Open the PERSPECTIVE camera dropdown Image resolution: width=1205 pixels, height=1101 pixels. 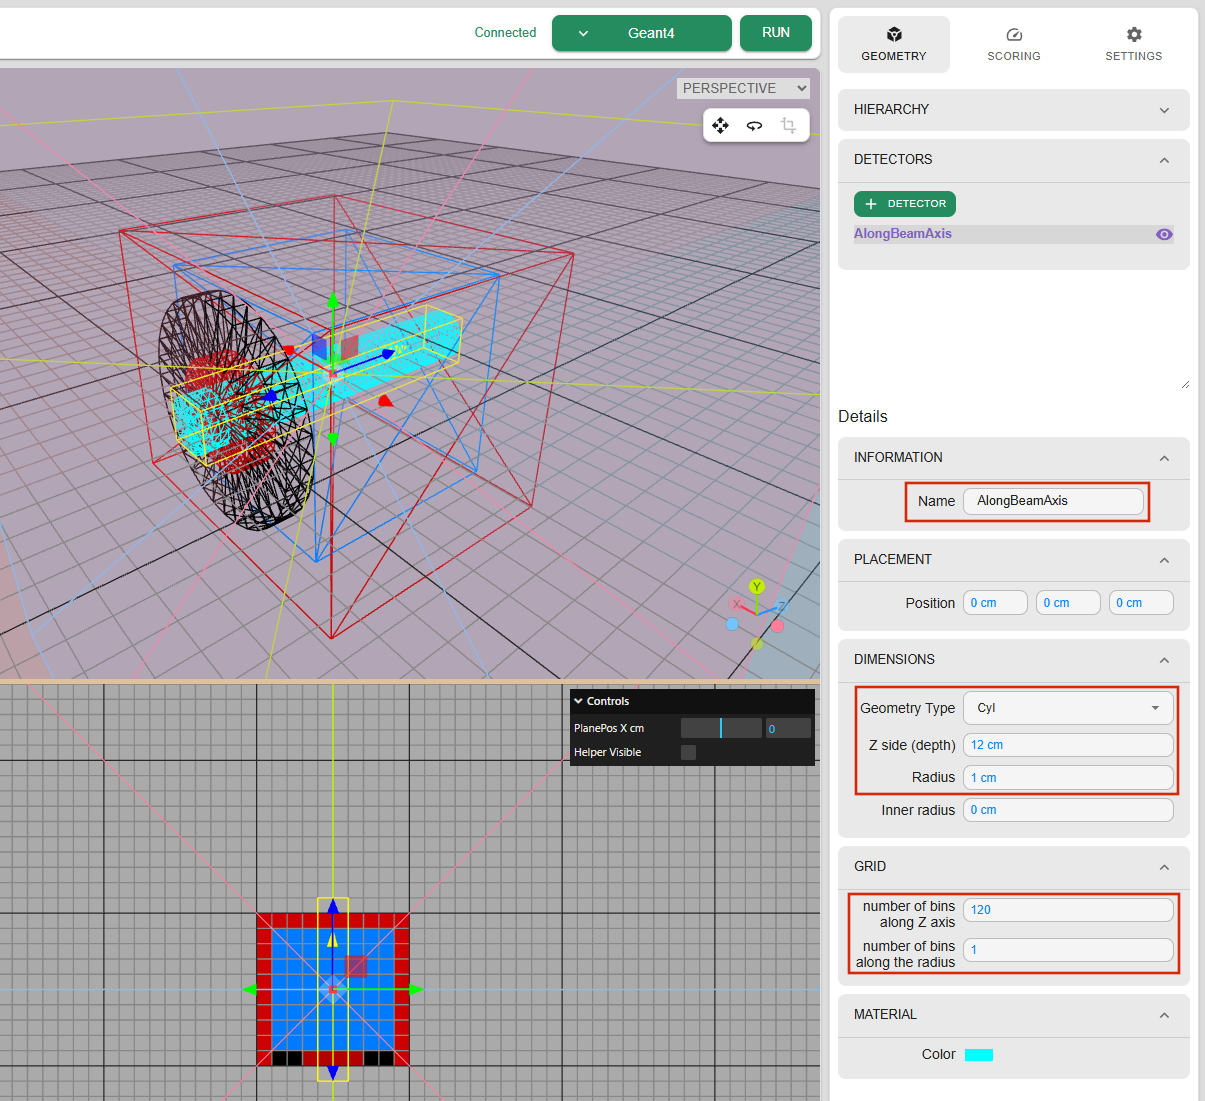click(x=743, y=88)
